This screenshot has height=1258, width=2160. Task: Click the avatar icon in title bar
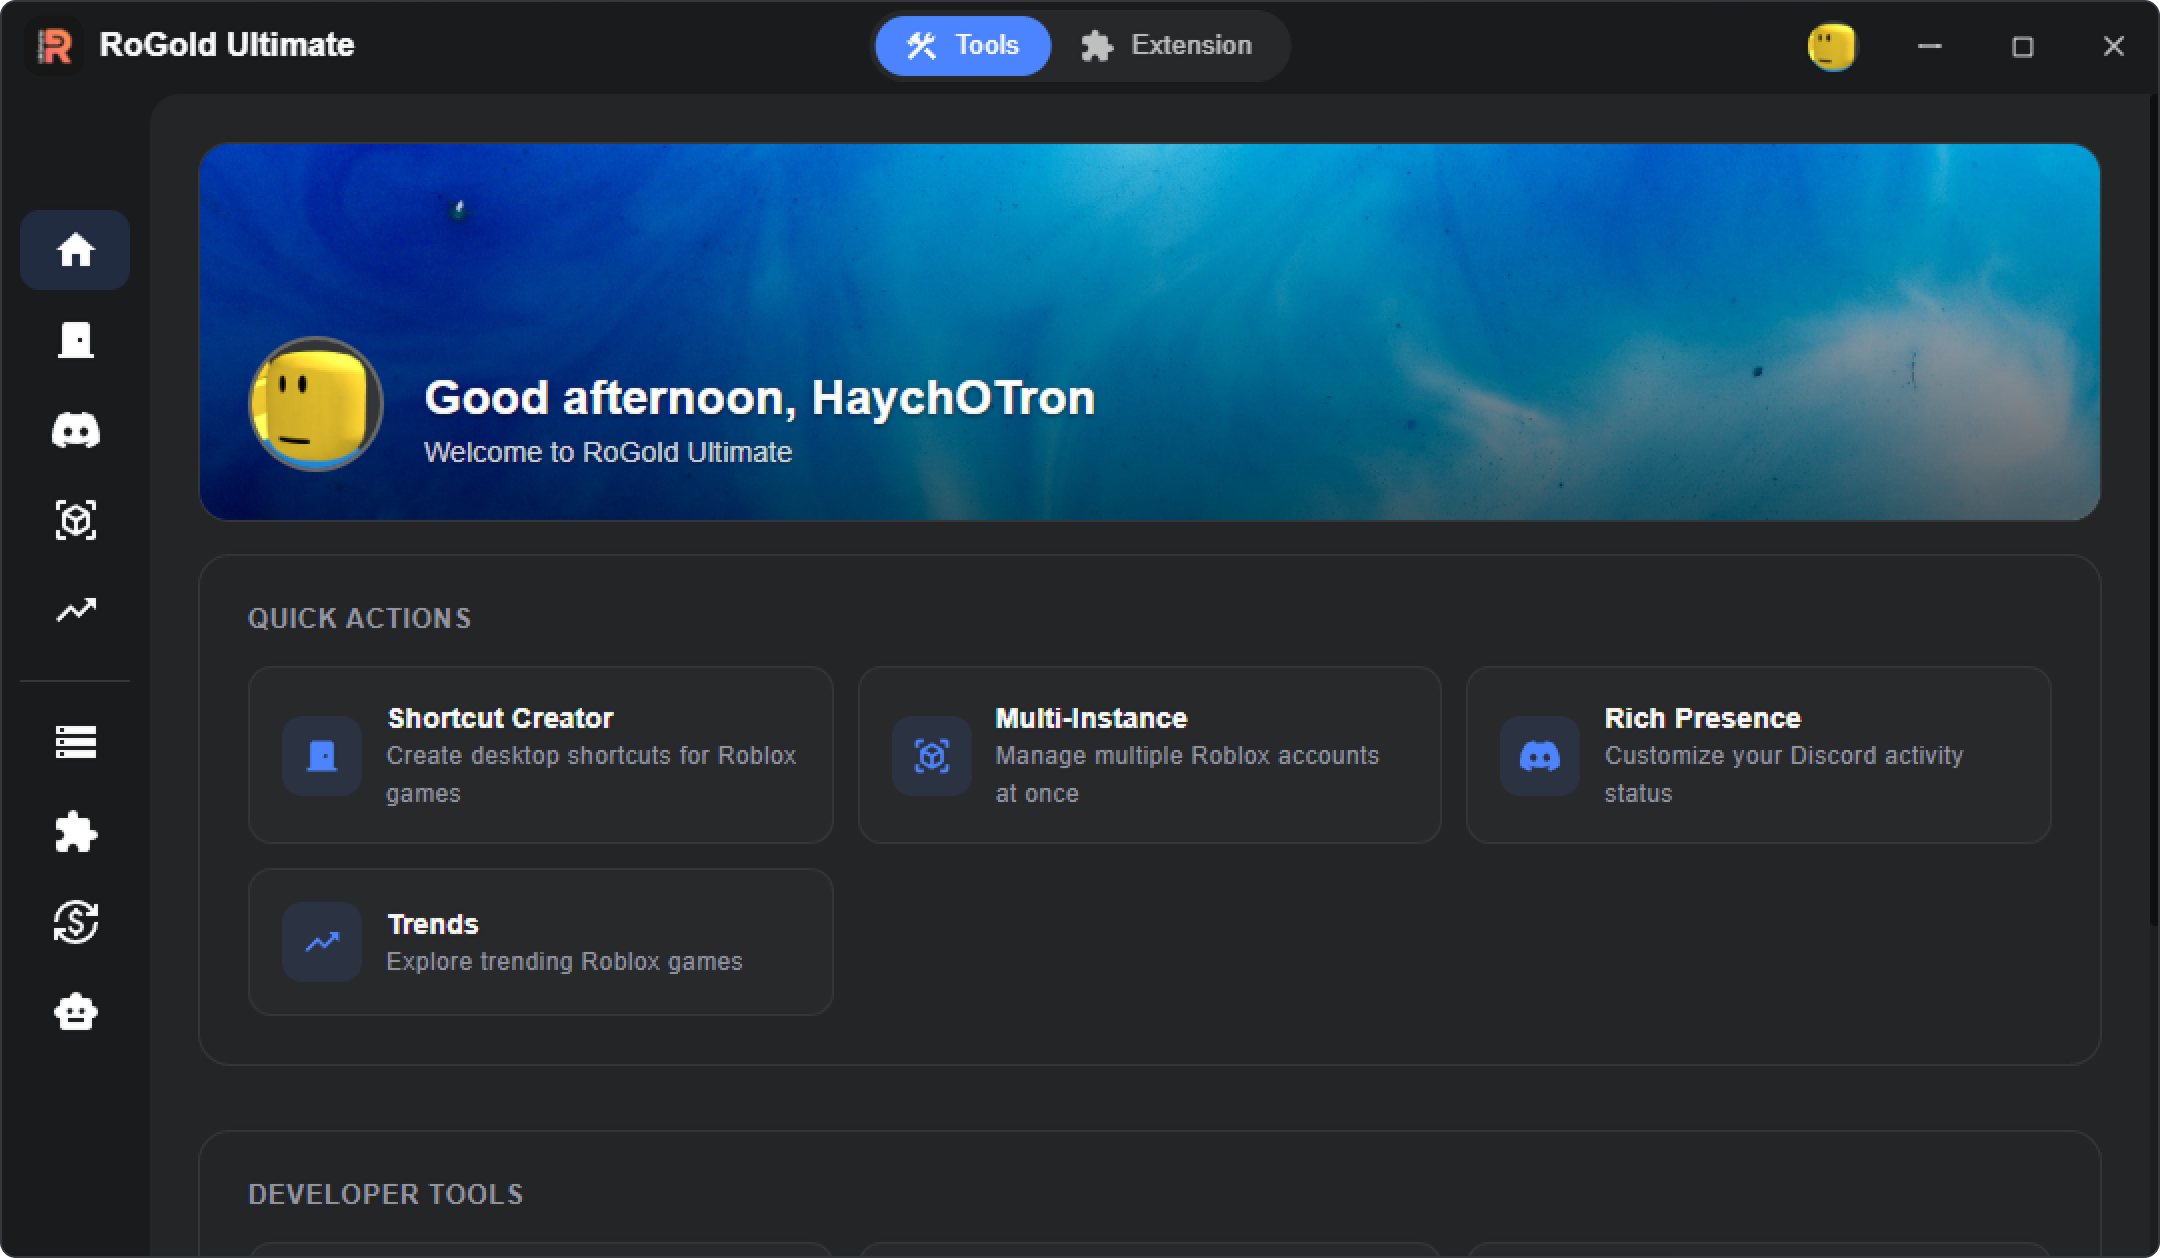click(x=1831, y=47)
